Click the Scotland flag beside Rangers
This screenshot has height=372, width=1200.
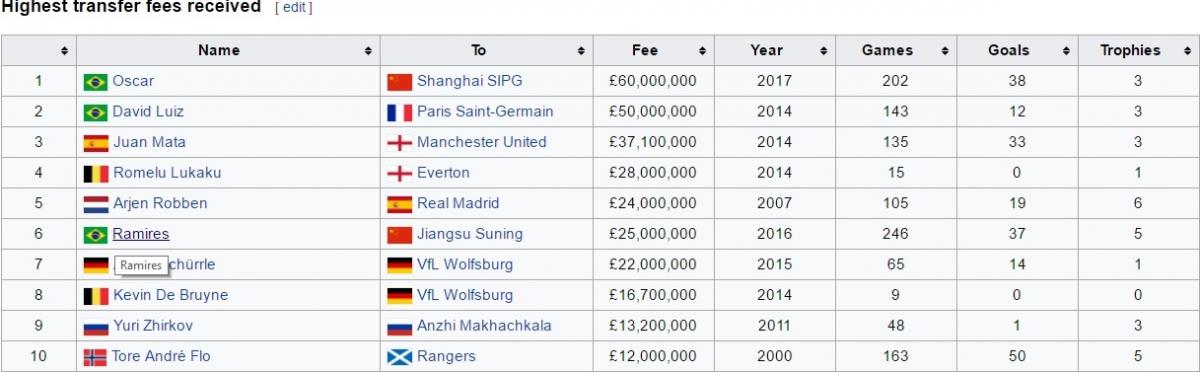399,356
